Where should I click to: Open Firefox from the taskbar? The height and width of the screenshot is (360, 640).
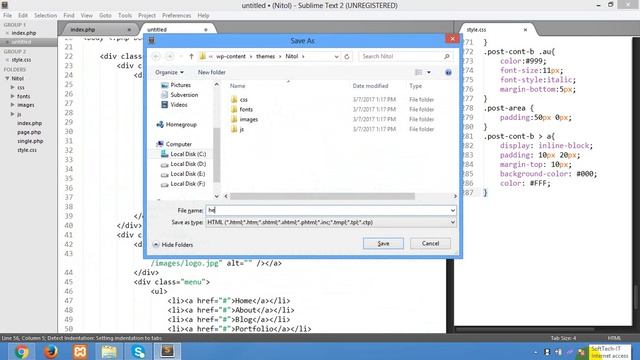coord(51,351)
